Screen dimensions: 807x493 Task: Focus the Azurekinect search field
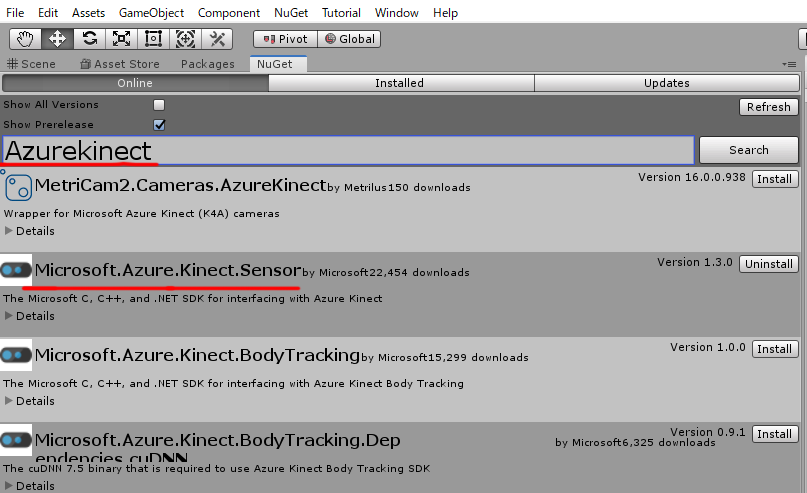click(x=348, y=150)
